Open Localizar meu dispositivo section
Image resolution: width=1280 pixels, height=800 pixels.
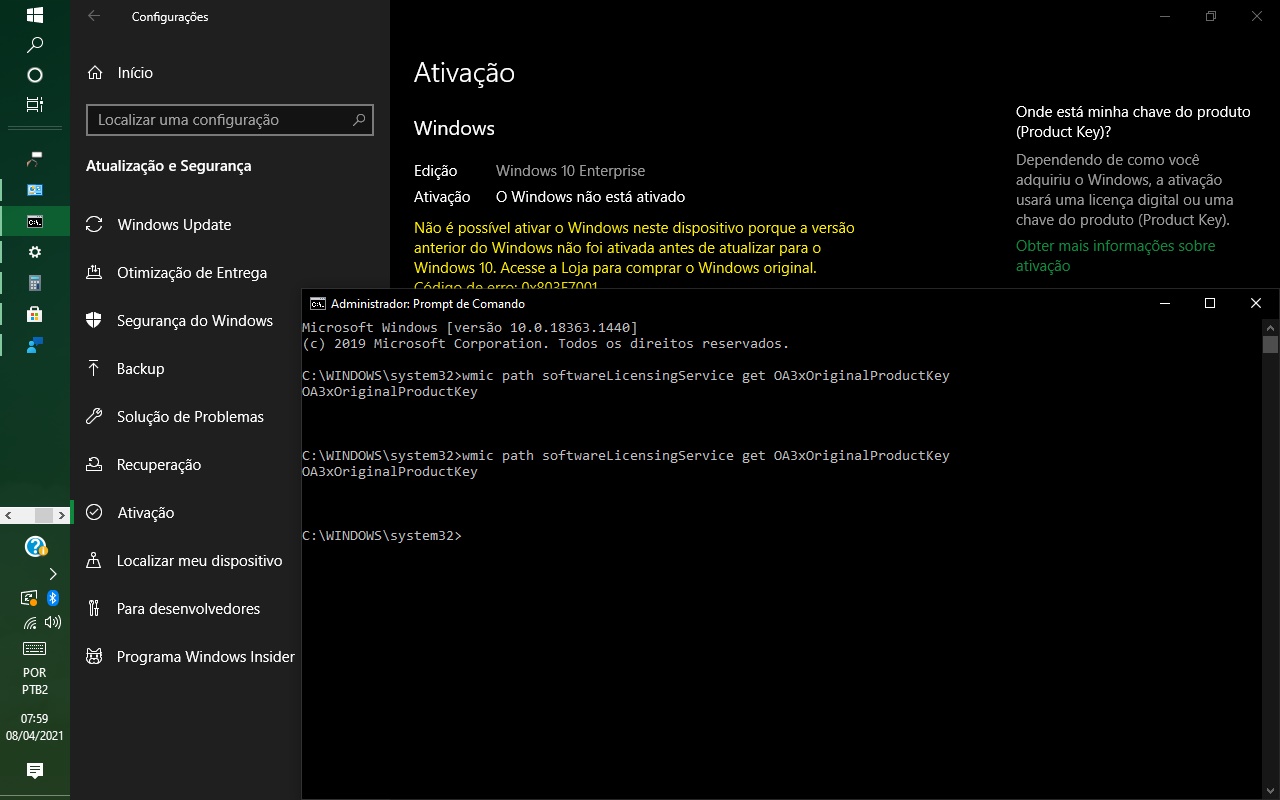pos(186,561)
